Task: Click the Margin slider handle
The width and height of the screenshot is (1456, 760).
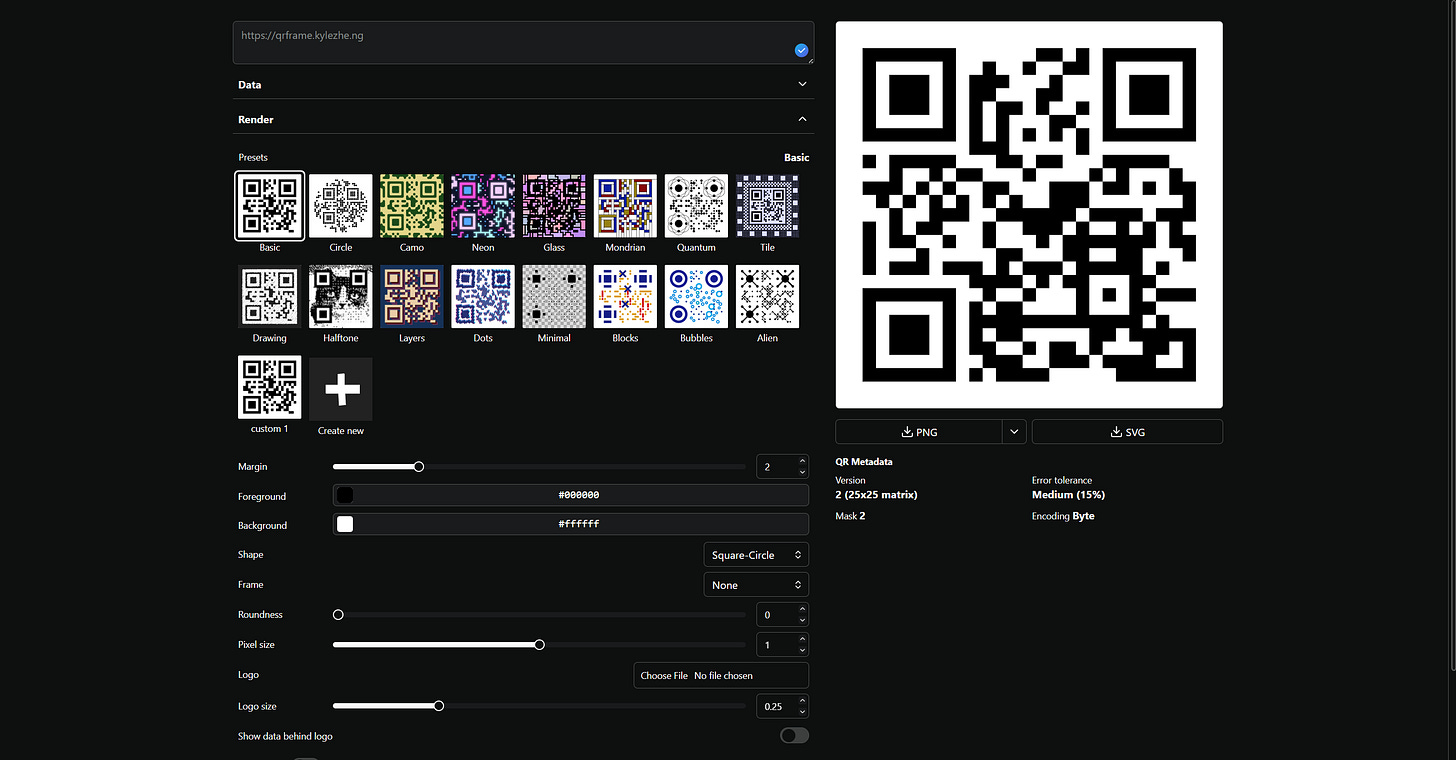Action: click(x=419, y=466)
